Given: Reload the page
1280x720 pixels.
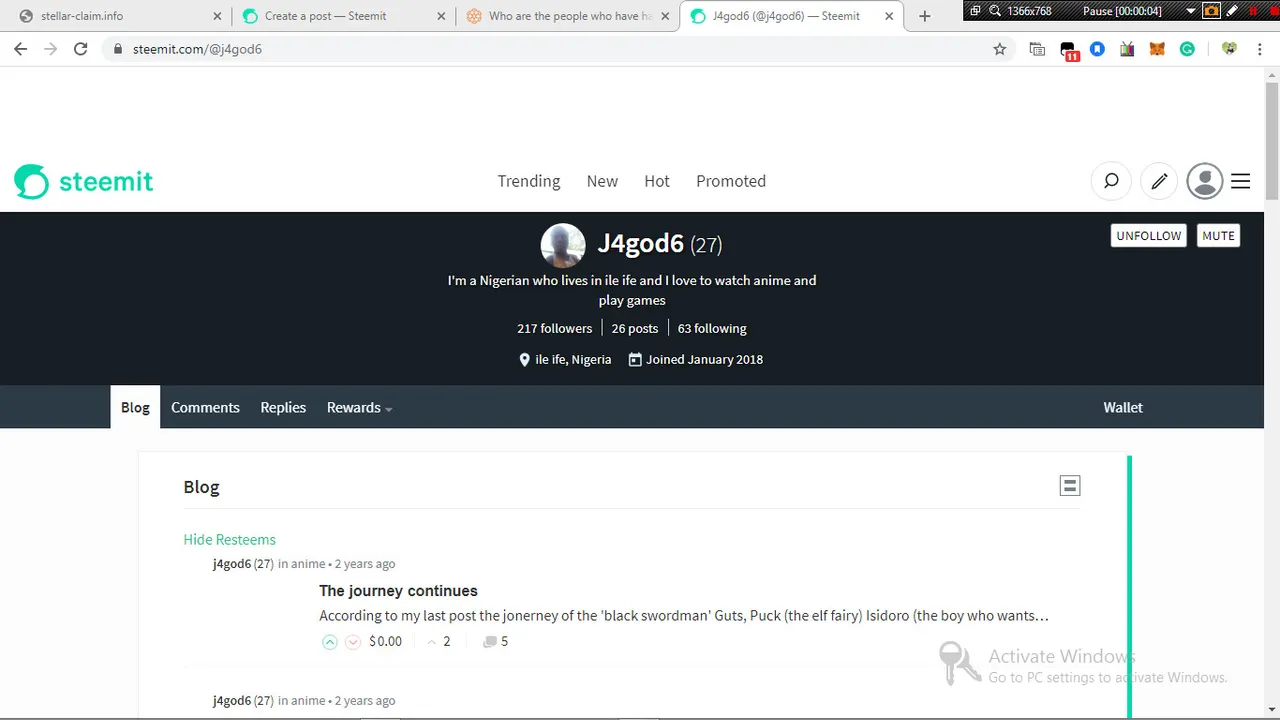Looking at the screenshot, I should pos(81,49).
